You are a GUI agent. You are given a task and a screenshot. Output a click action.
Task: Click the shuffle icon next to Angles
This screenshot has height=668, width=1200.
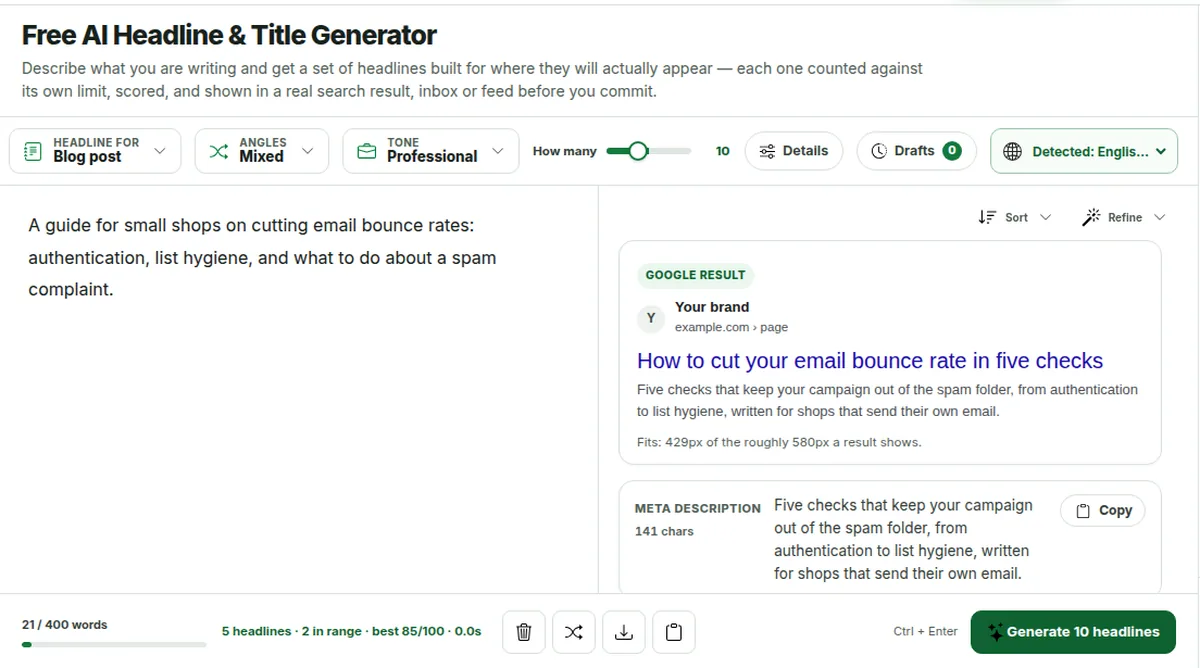[x=219, y=151]
